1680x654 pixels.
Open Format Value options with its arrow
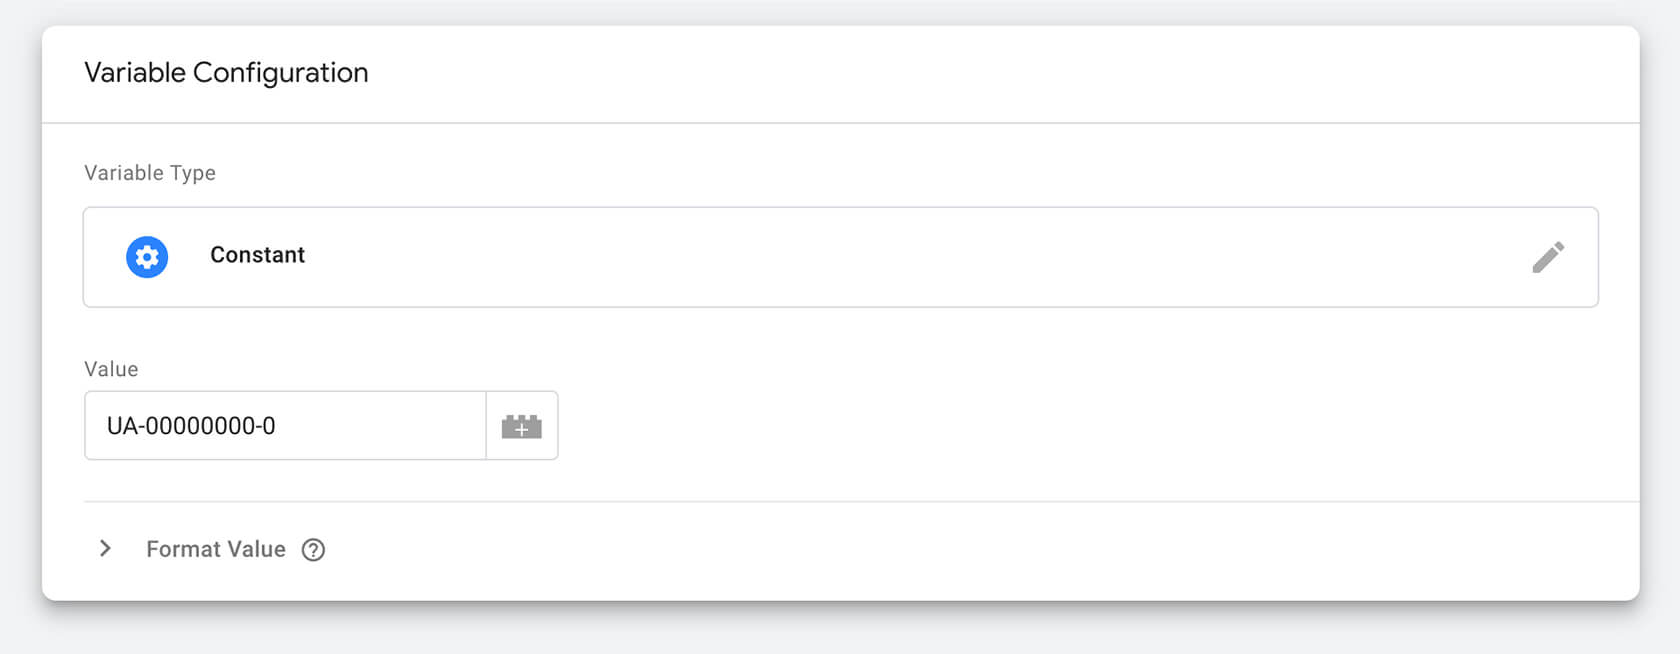[x=106, y=548]
